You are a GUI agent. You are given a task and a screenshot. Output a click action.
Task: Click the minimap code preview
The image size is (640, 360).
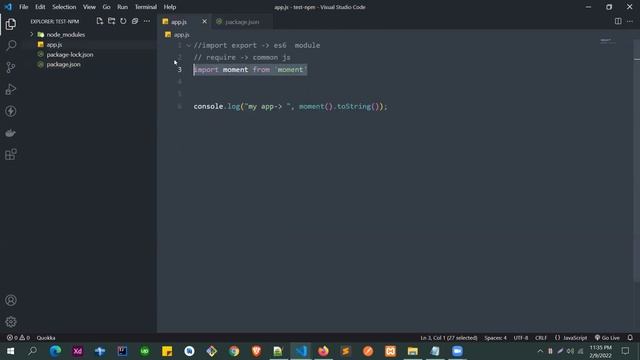pyautogui.click(x=607, y=40)
